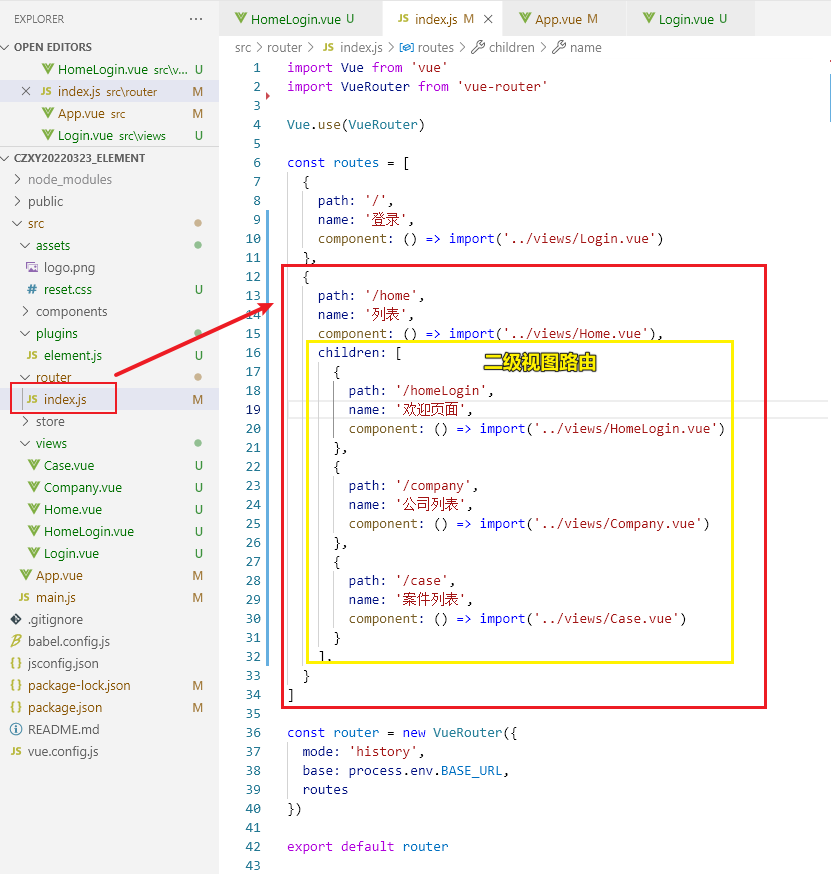Open element.js in plugins

pyautogui.click(x=72, y=355)
